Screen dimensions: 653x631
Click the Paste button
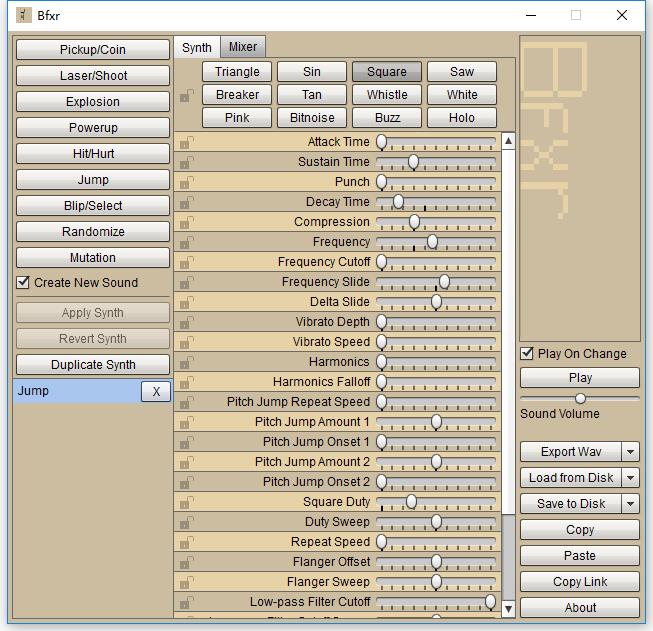(x=580, y=556)
